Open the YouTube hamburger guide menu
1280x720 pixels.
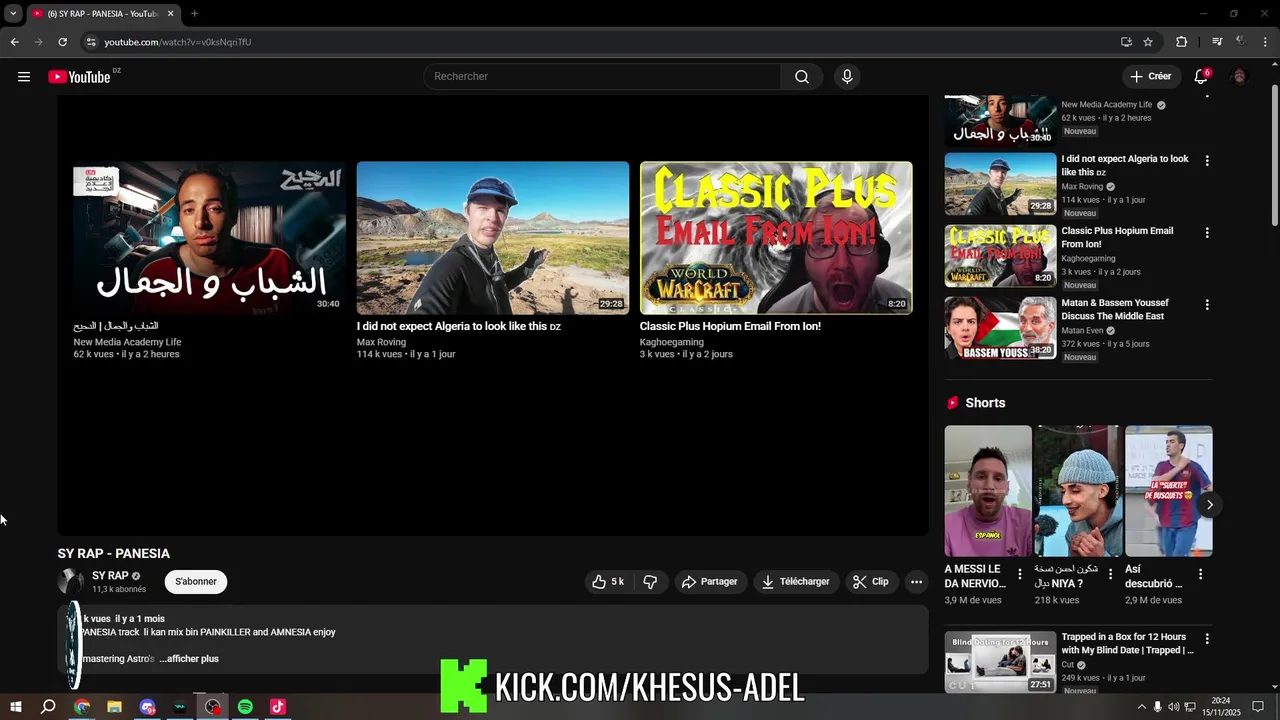[24, 77]
